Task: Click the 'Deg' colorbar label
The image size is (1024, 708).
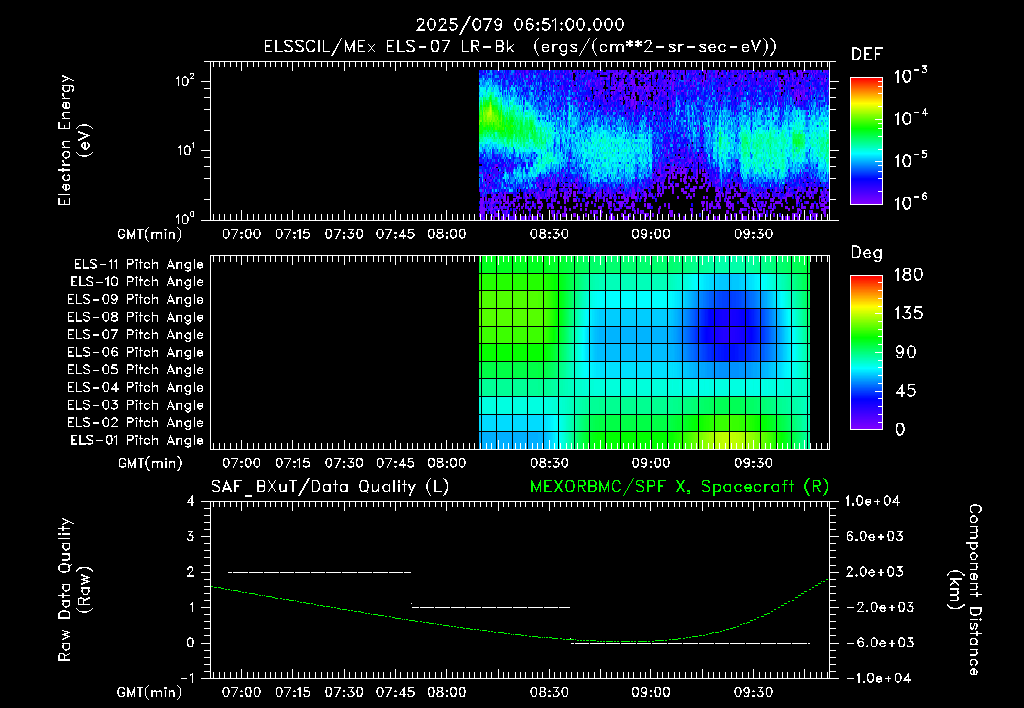Action: [x=867, y=253]
